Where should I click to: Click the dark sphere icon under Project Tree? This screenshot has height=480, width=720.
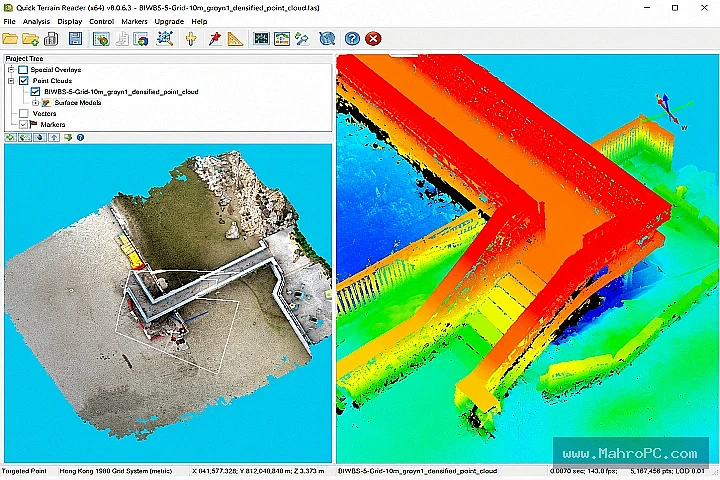pyautogui.click(x=40, y=137)
